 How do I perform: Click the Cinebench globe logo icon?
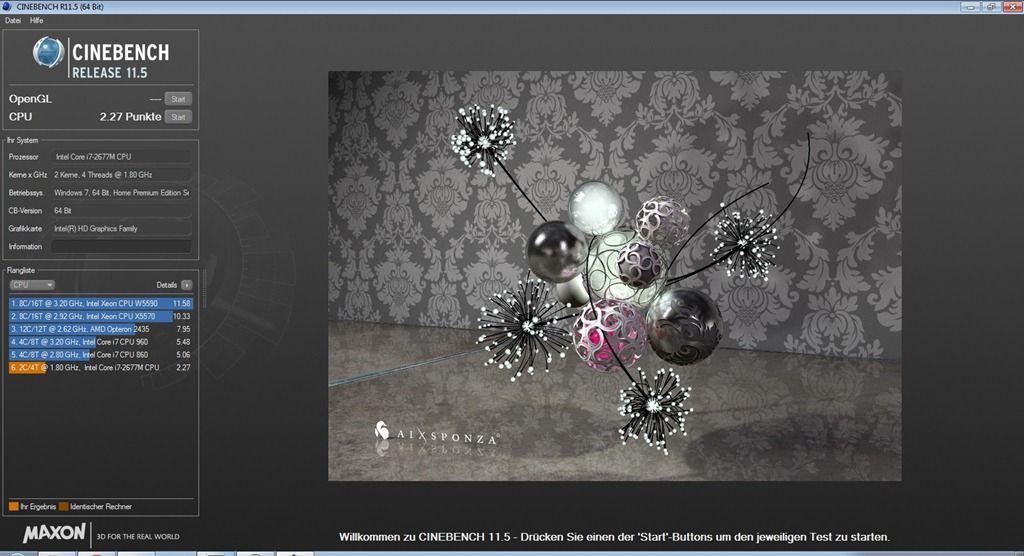48,52
